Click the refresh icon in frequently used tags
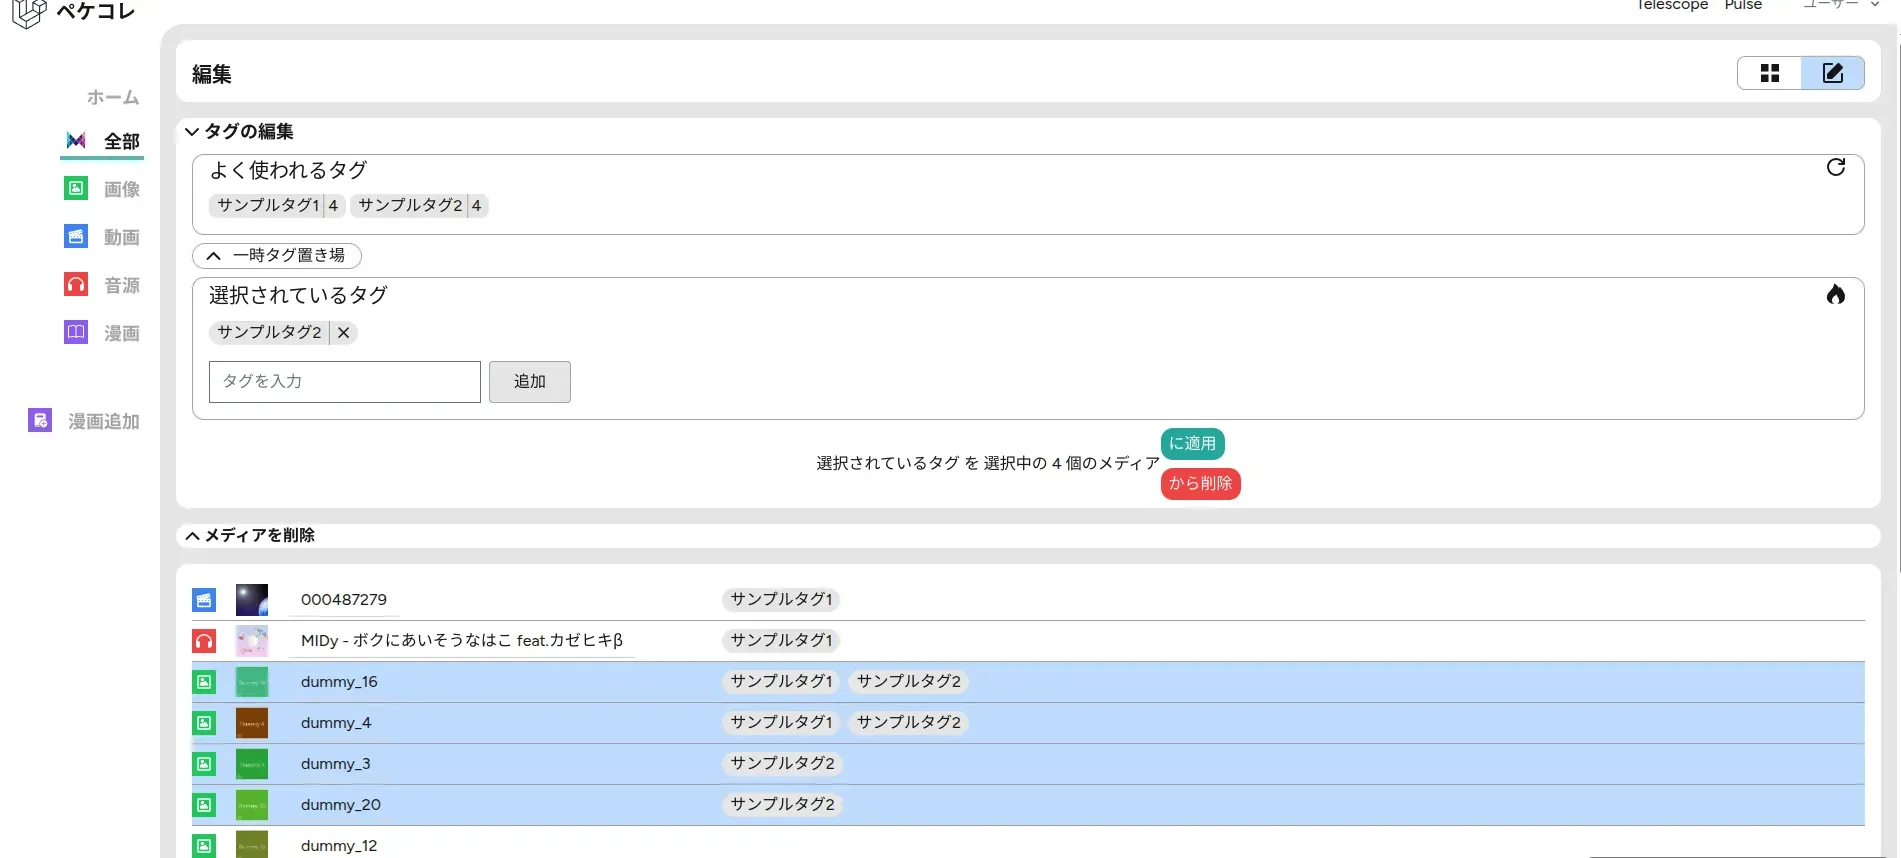 pos(1835,167)
